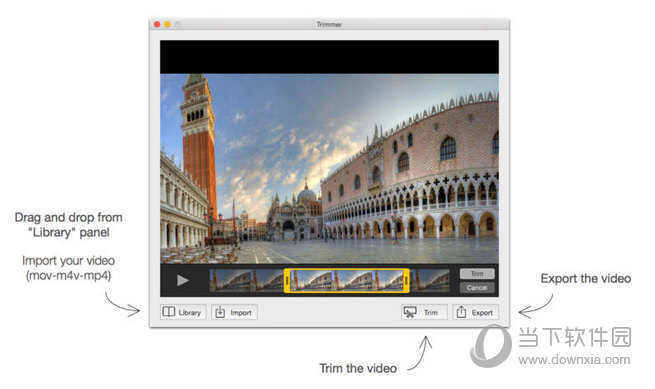The image size is (655, 389).
Task: Click the left yellow trim handle
Action: pyautogui.click(x=287, y=280)
